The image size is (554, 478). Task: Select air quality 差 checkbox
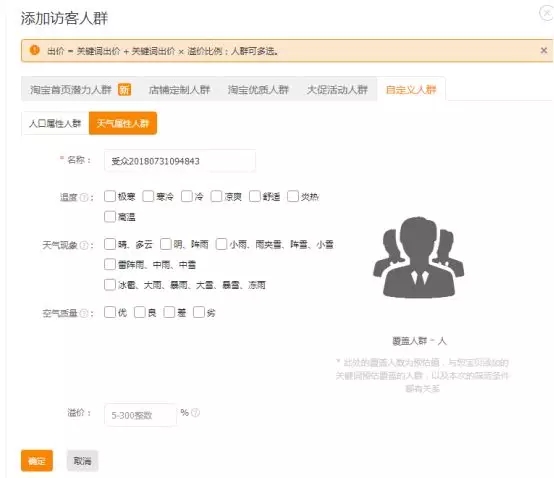169,312
